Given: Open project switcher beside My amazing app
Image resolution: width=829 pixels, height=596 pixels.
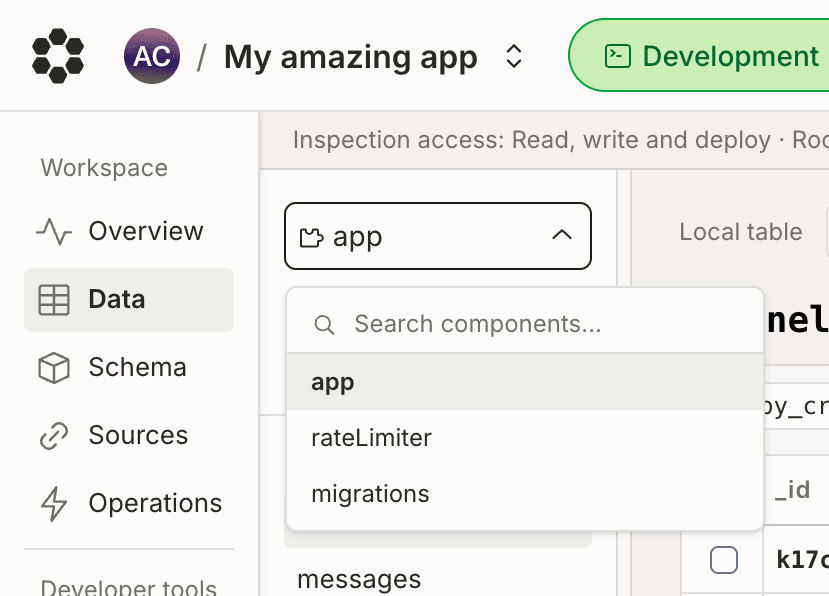Looking at the screenshot, I should (x=514, y=56).
